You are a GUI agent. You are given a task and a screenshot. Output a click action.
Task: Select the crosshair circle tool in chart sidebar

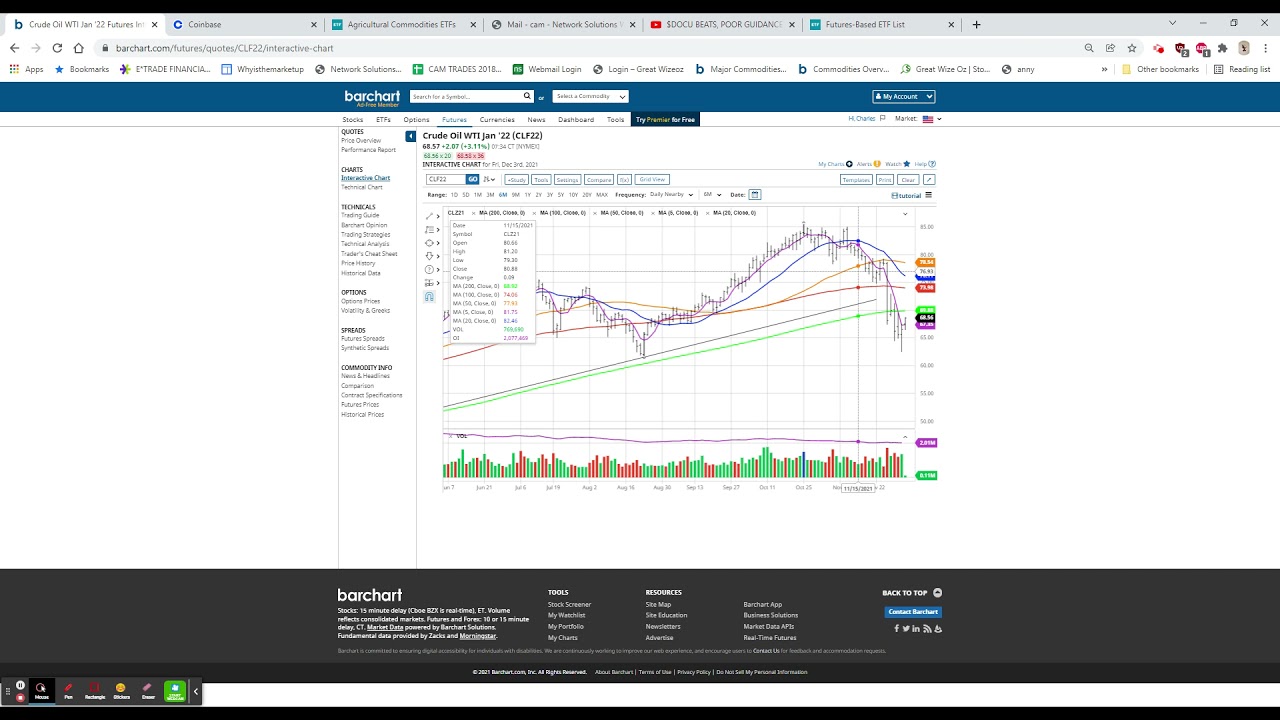430,243
